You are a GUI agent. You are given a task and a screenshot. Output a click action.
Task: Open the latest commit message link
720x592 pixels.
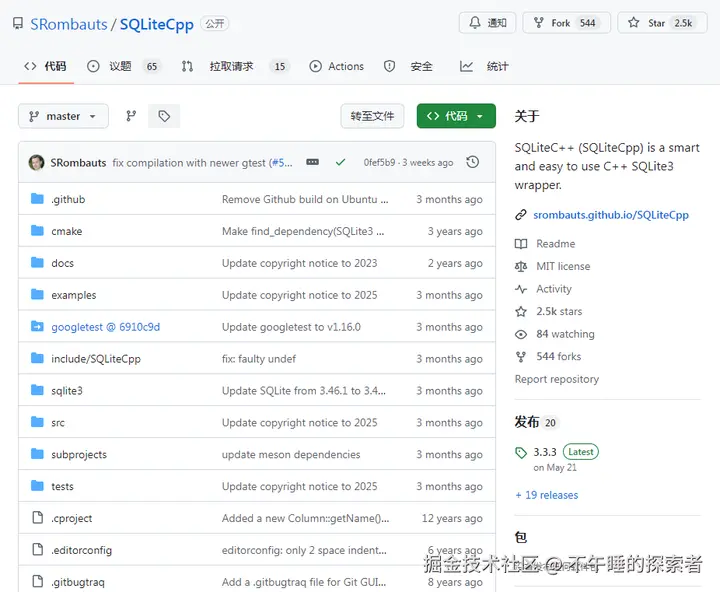(189, 163)
